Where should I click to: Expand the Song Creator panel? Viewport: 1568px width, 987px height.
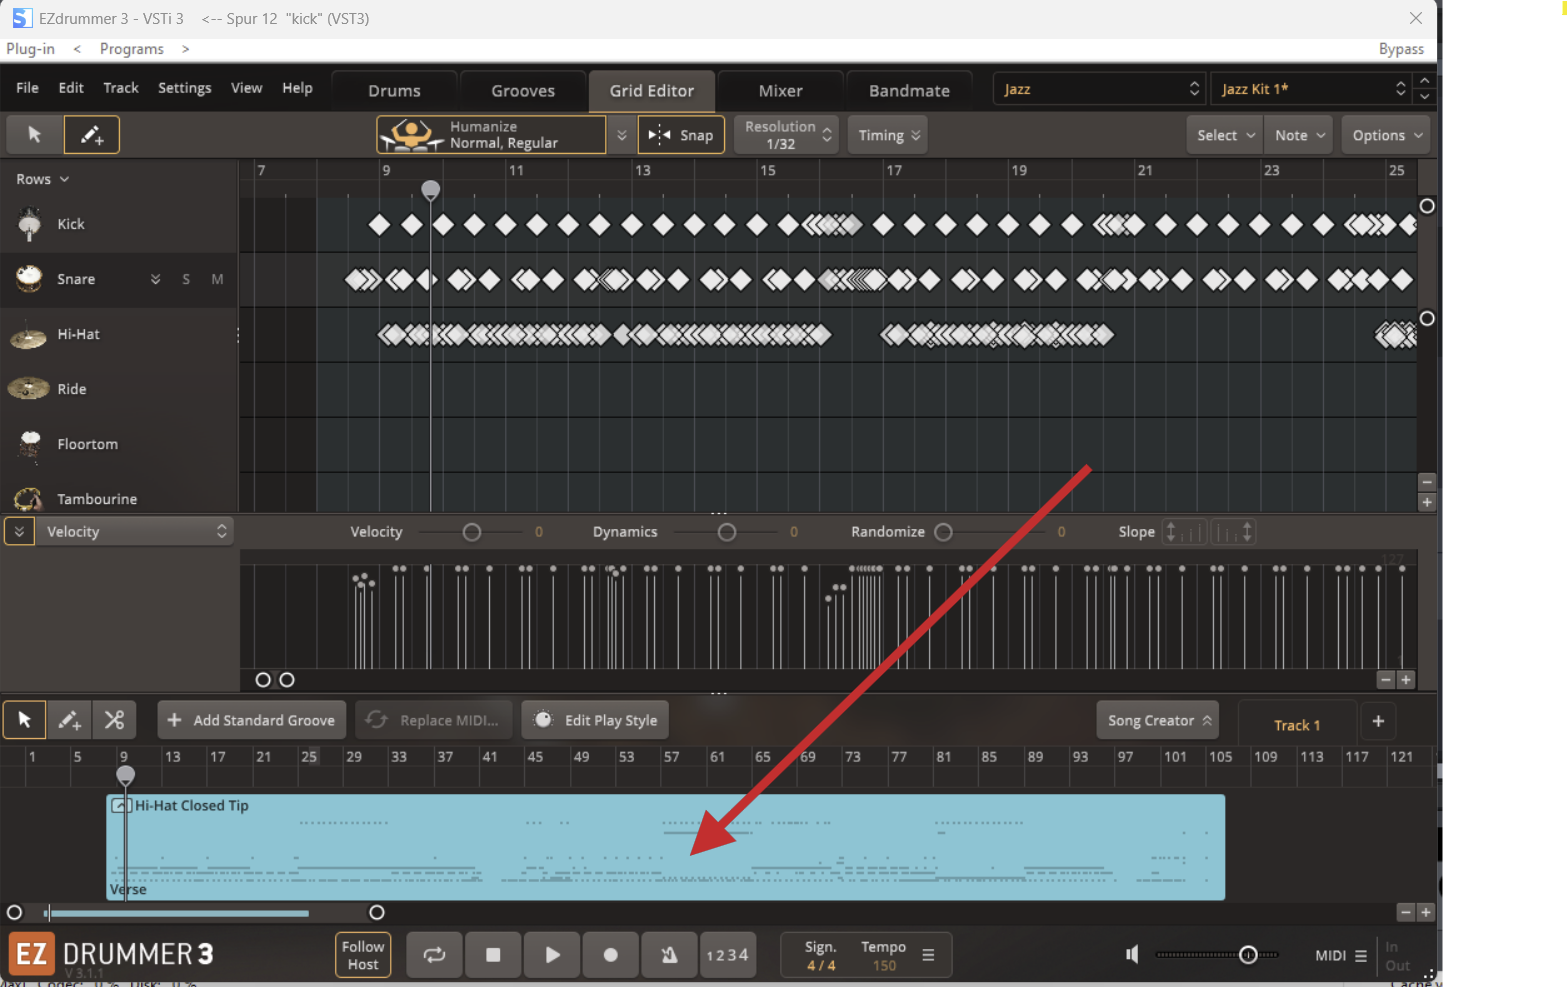tap(1158, 720)
